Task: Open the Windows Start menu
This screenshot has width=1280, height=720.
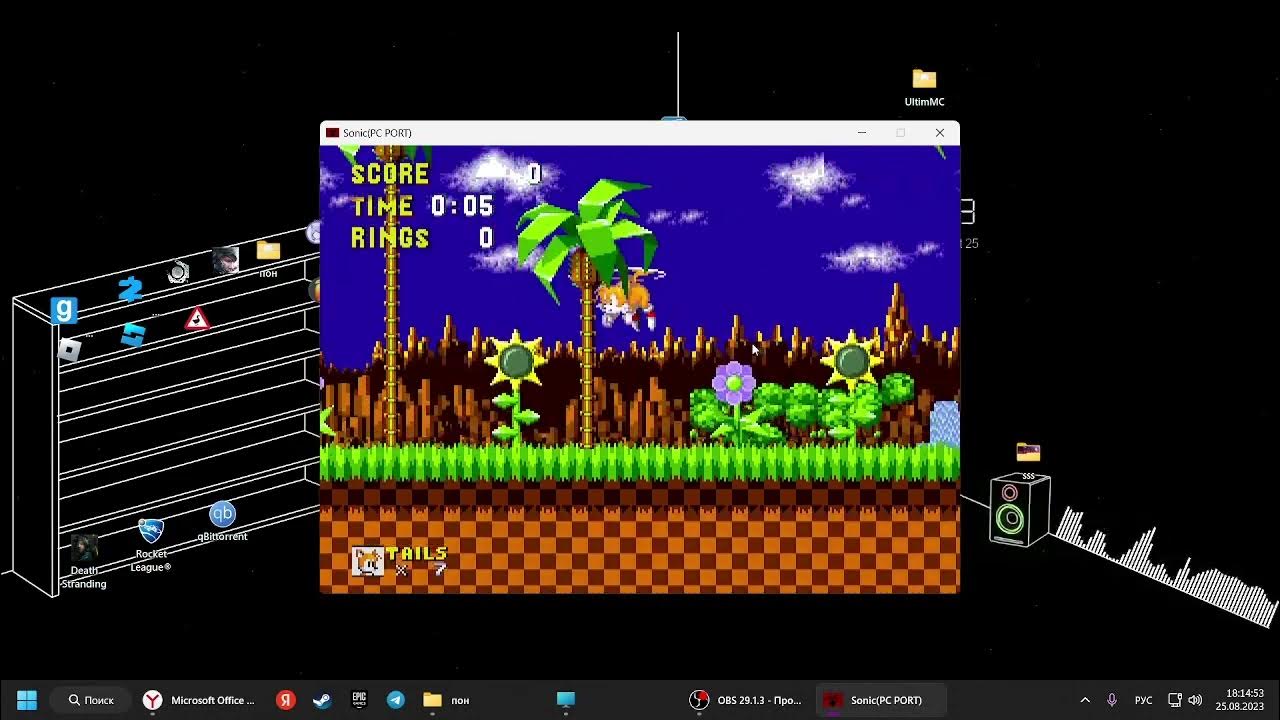Action: 27,700
